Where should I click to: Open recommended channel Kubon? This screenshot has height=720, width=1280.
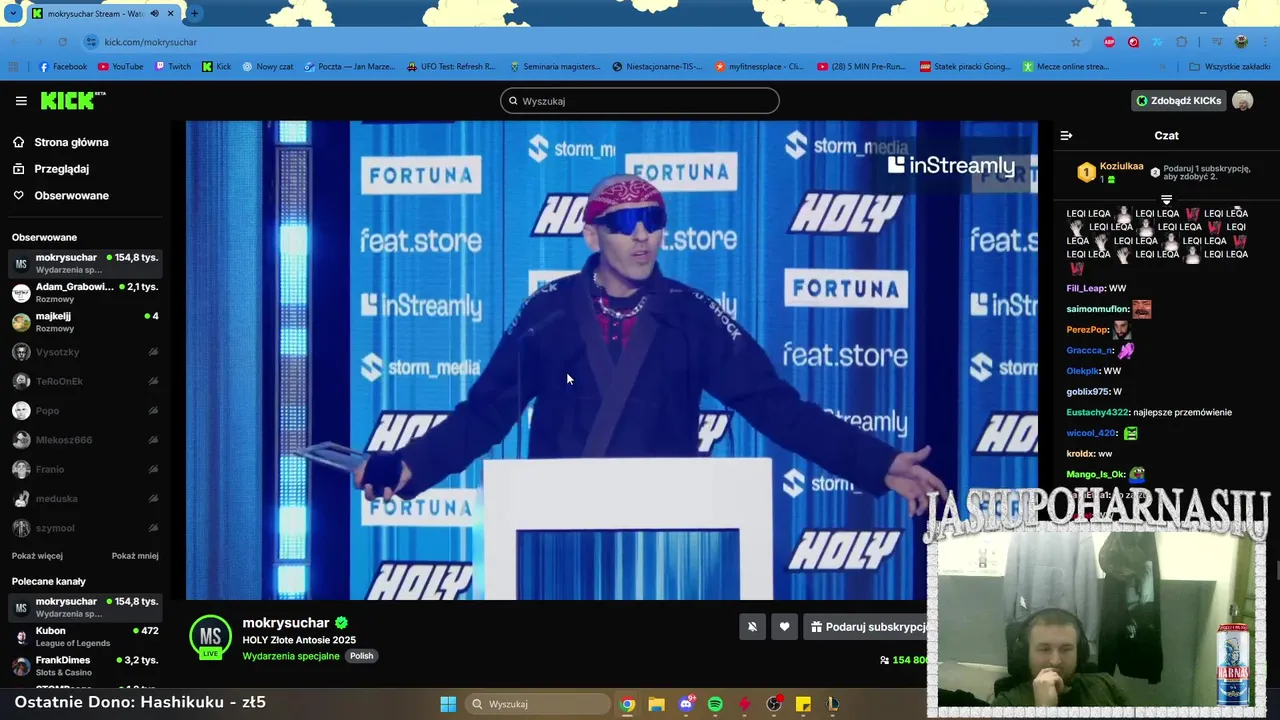[85, 637]
